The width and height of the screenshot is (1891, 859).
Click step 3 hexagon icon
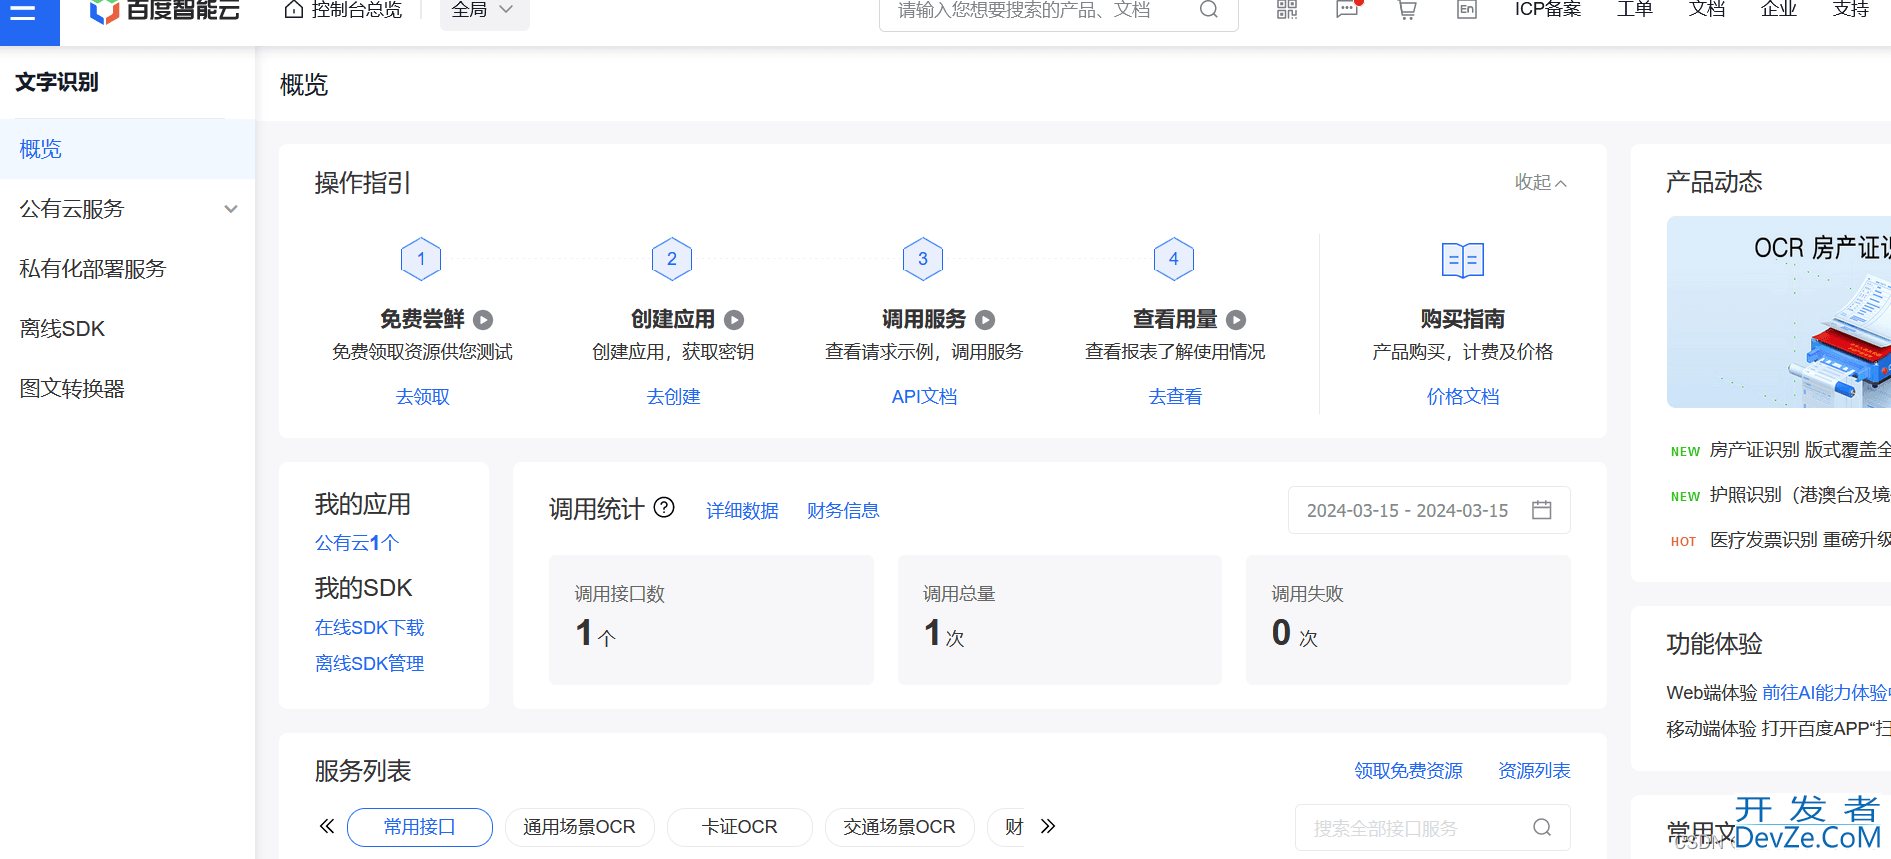pos(923,259)
